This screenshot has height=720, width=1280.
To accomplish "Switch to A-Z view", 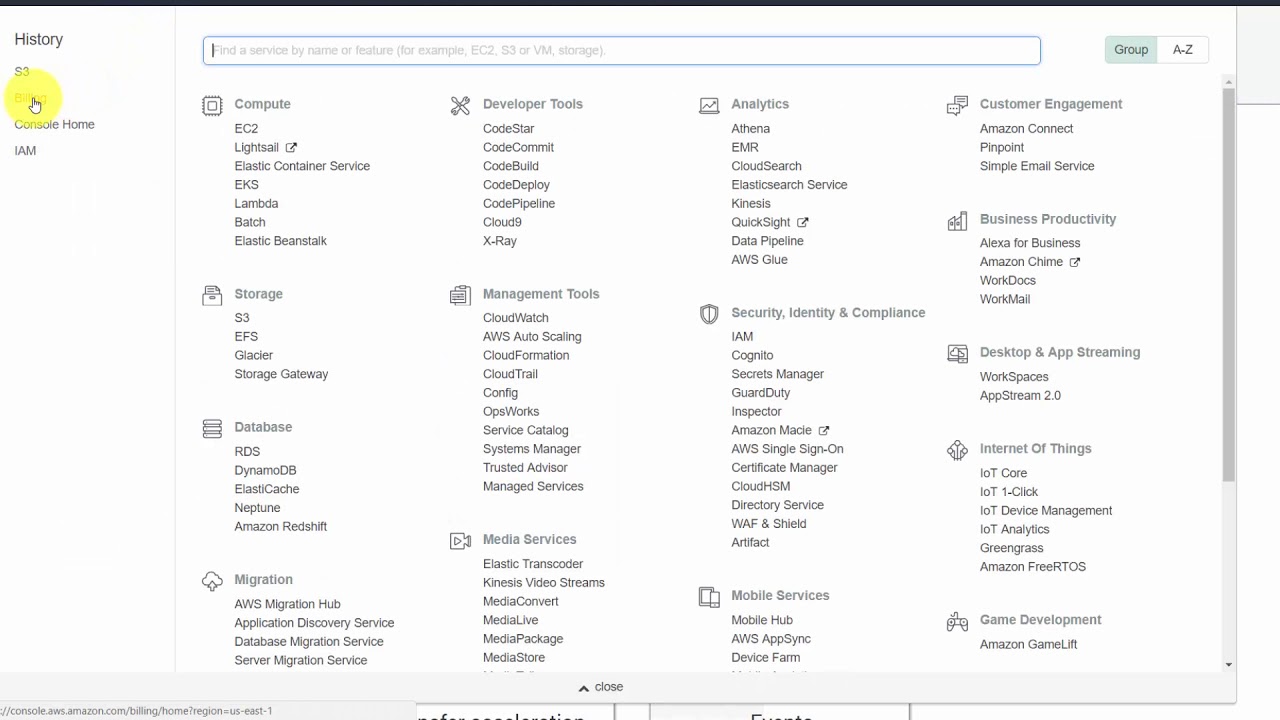I will coord(1183,50).
